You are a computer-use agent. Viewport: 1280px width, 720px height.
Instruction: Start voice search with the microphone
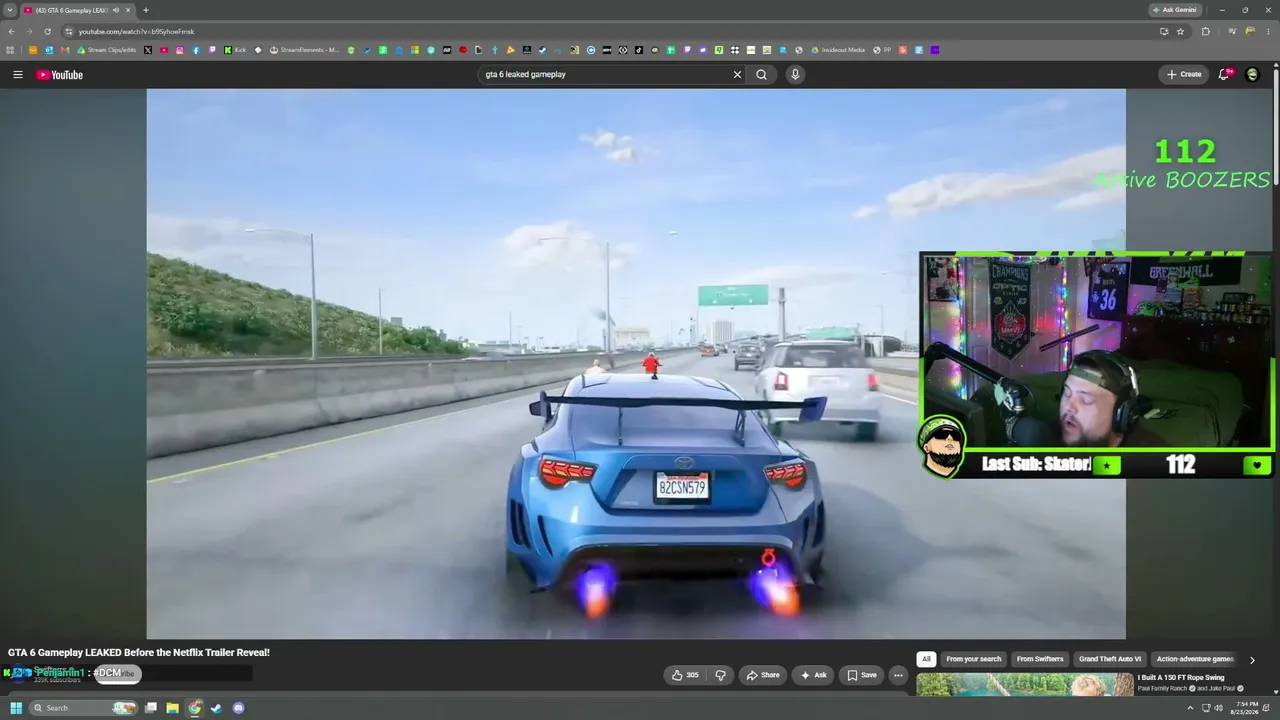coord(795,74)
